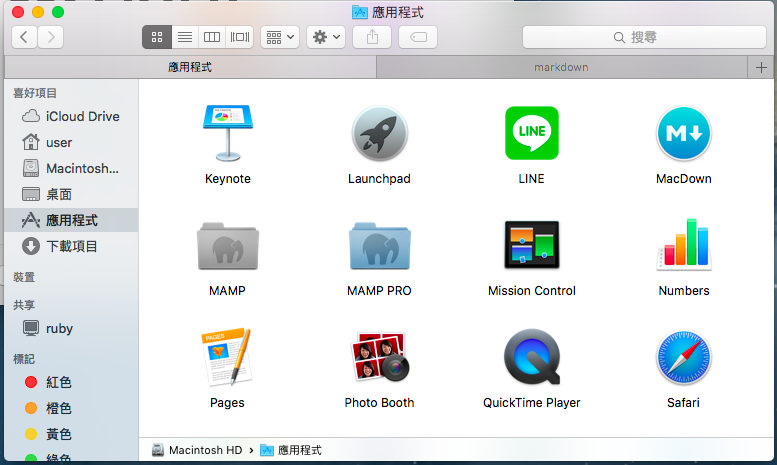
Task: Switch to the 應用程式 tab
Action: (x=190, y=67)
